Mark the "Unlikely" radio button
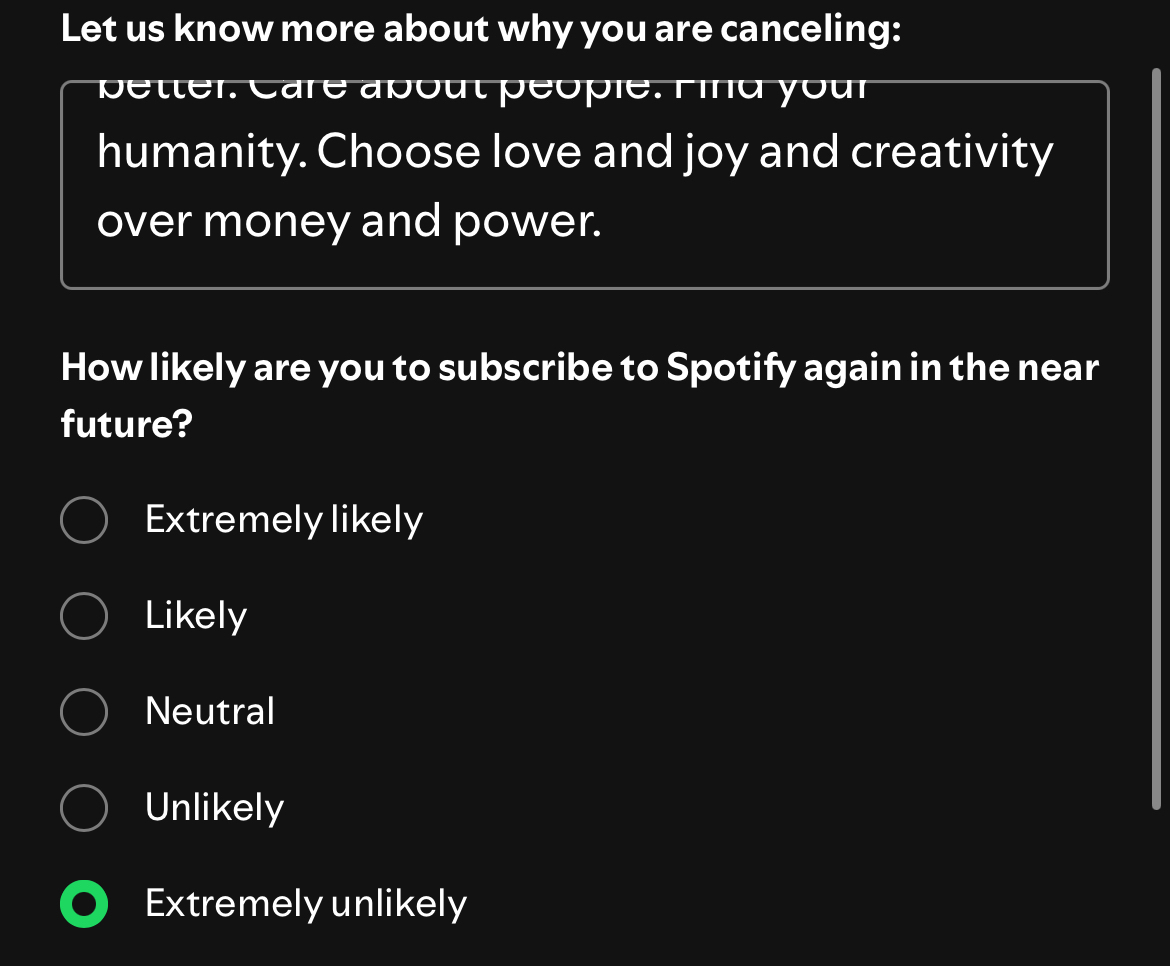 [x=84, y=807]
